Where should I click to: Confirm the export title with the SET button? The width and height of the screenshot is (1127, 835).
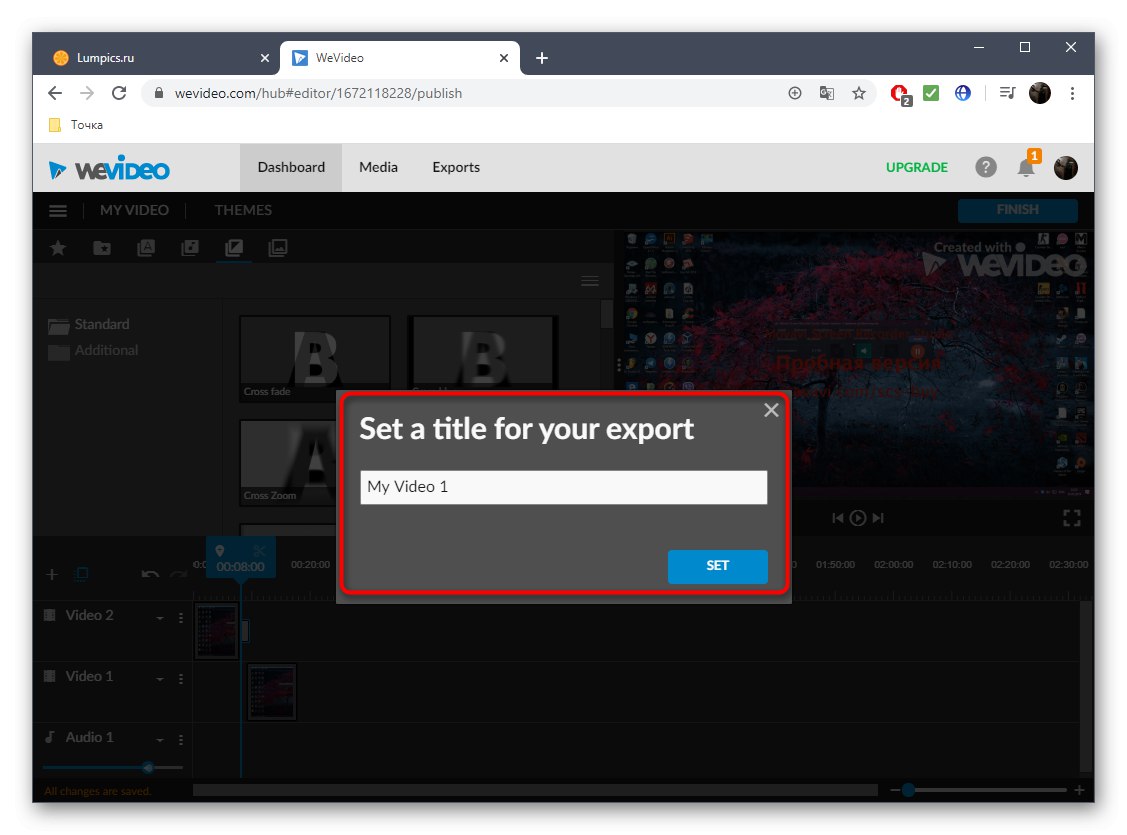point(717,566)
